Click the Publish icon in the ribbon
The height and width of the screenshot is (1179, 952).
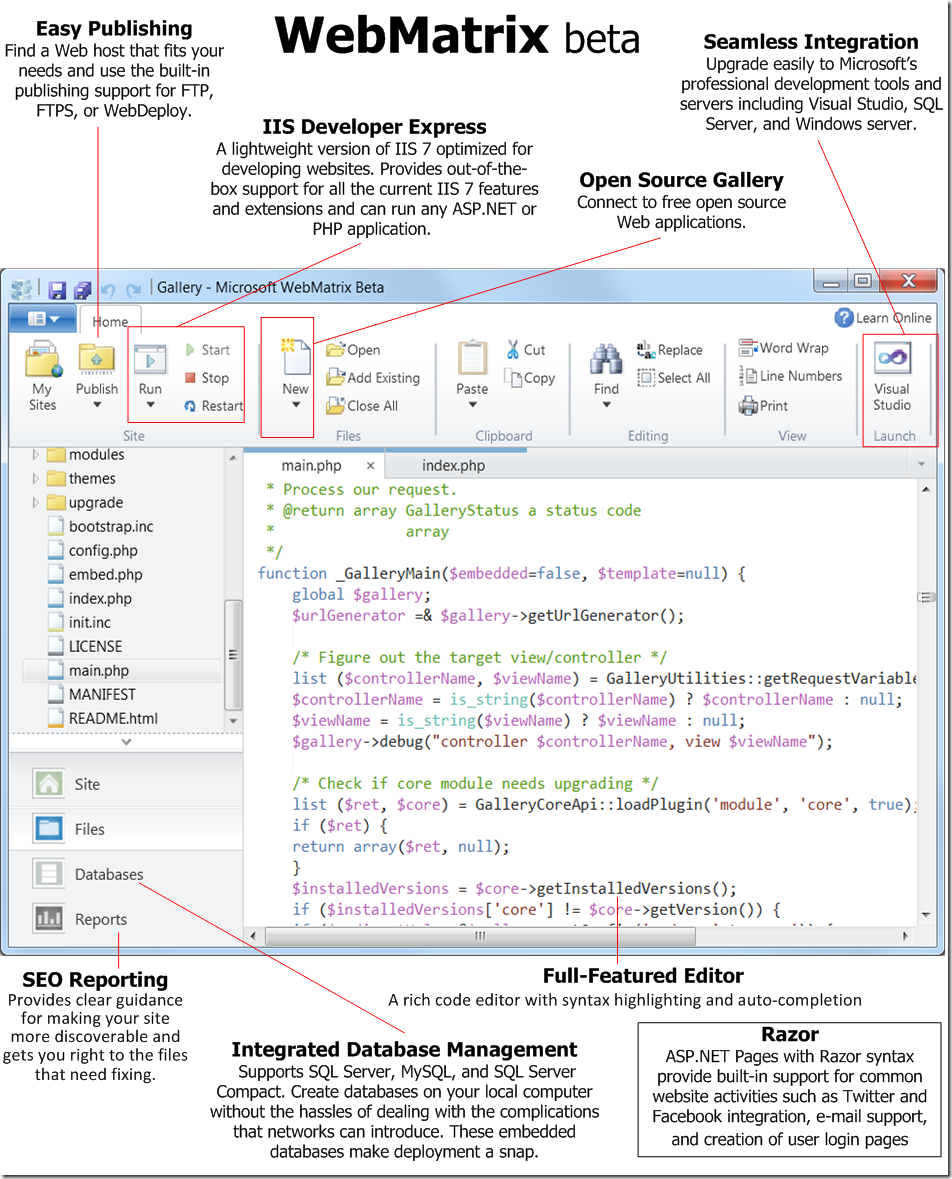[x=96, y=361]
